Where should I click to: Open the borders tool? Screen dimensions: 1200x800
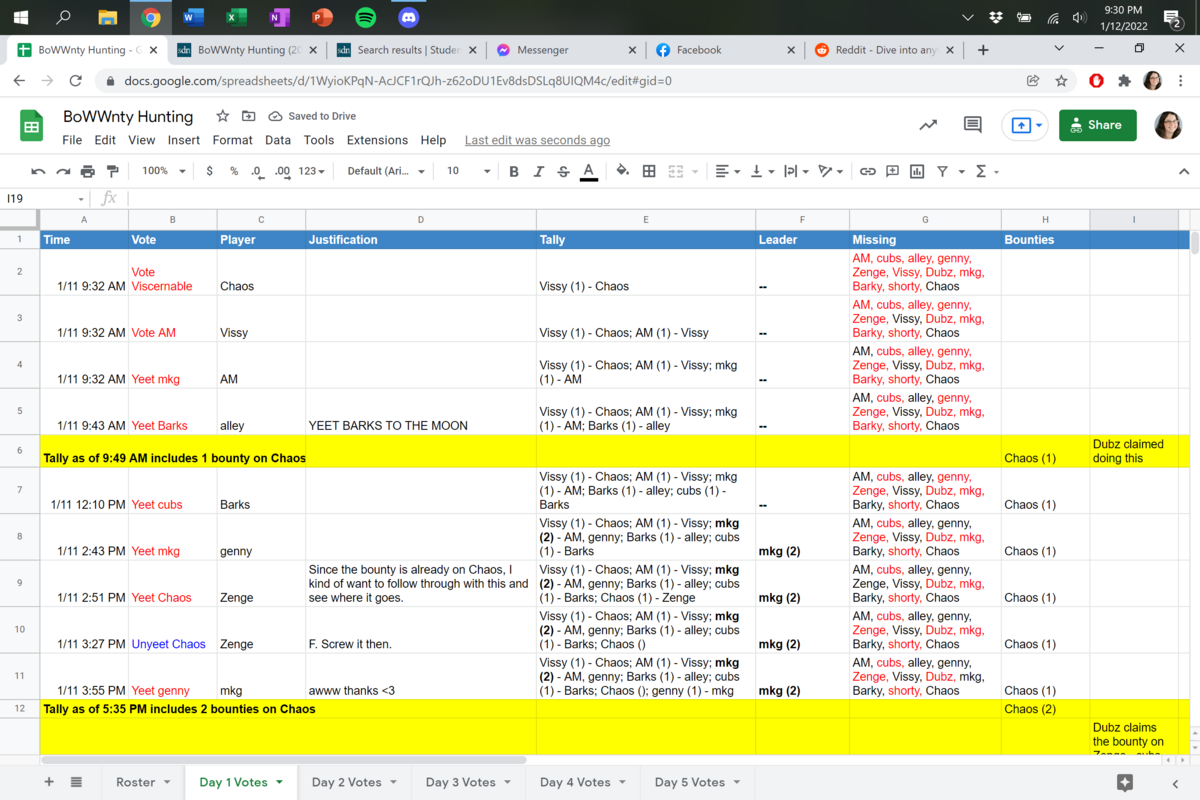click(649, 171)
